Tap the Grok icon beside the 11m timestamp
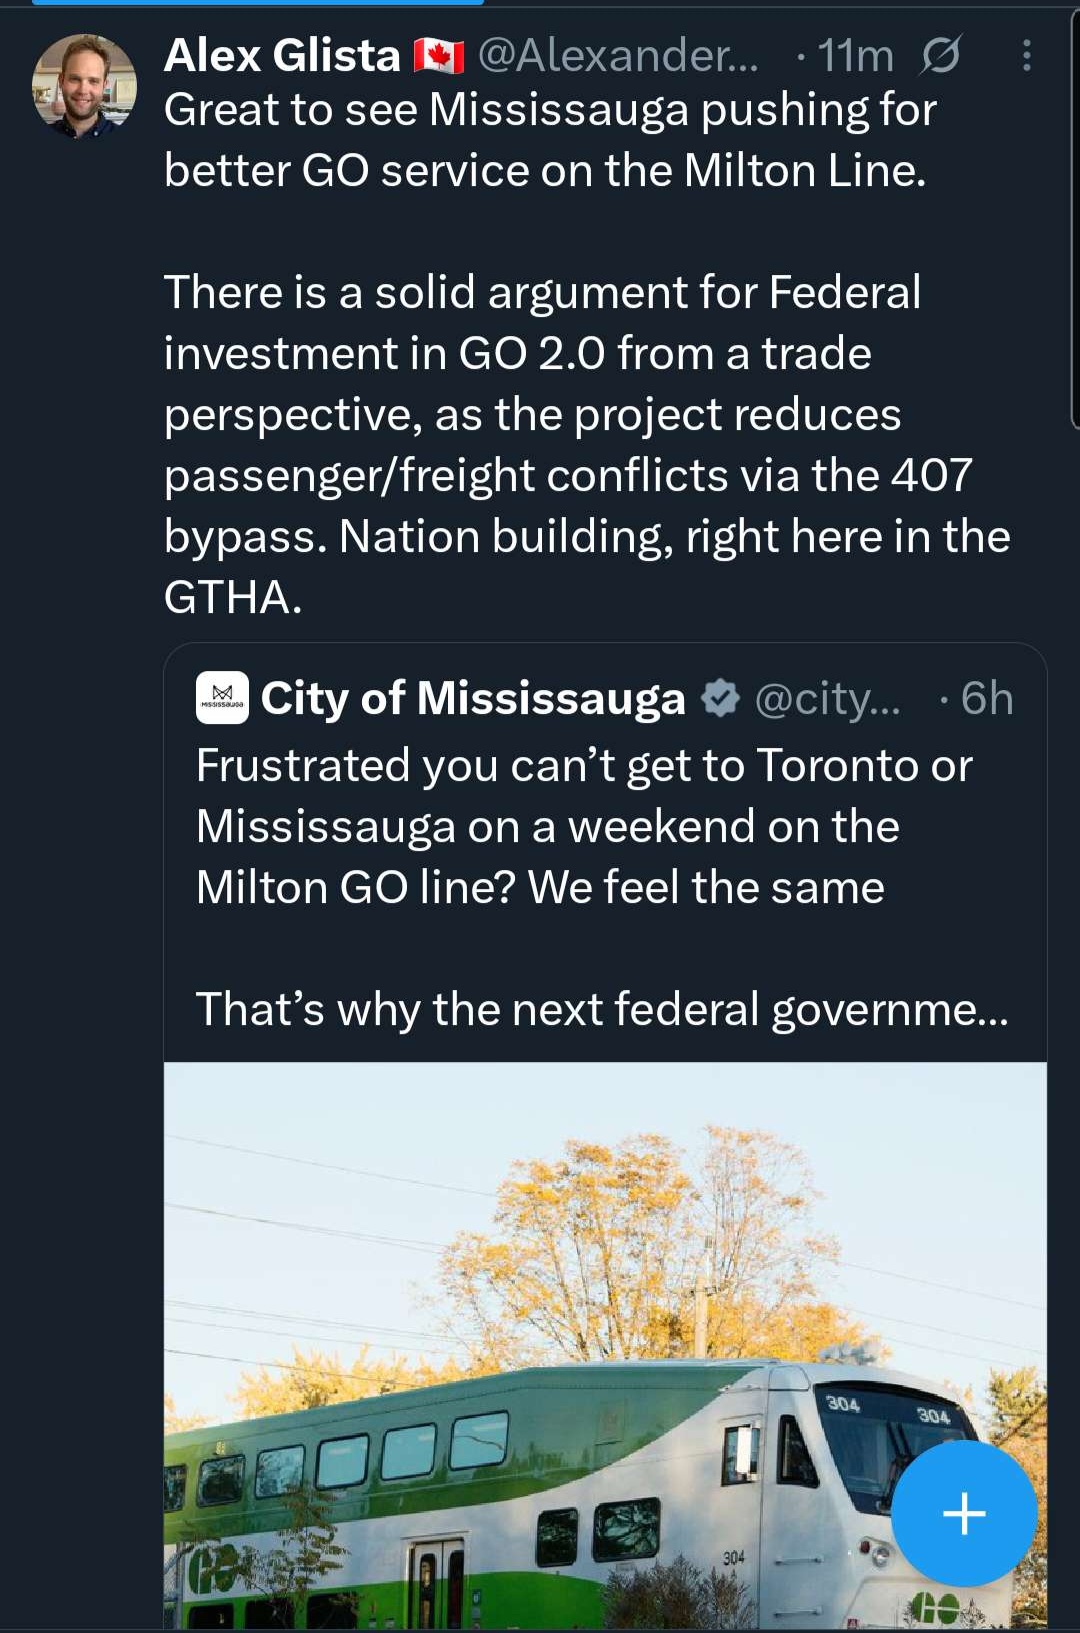The height and width of the screenshot is (1633, 1080). coord(940,55)
